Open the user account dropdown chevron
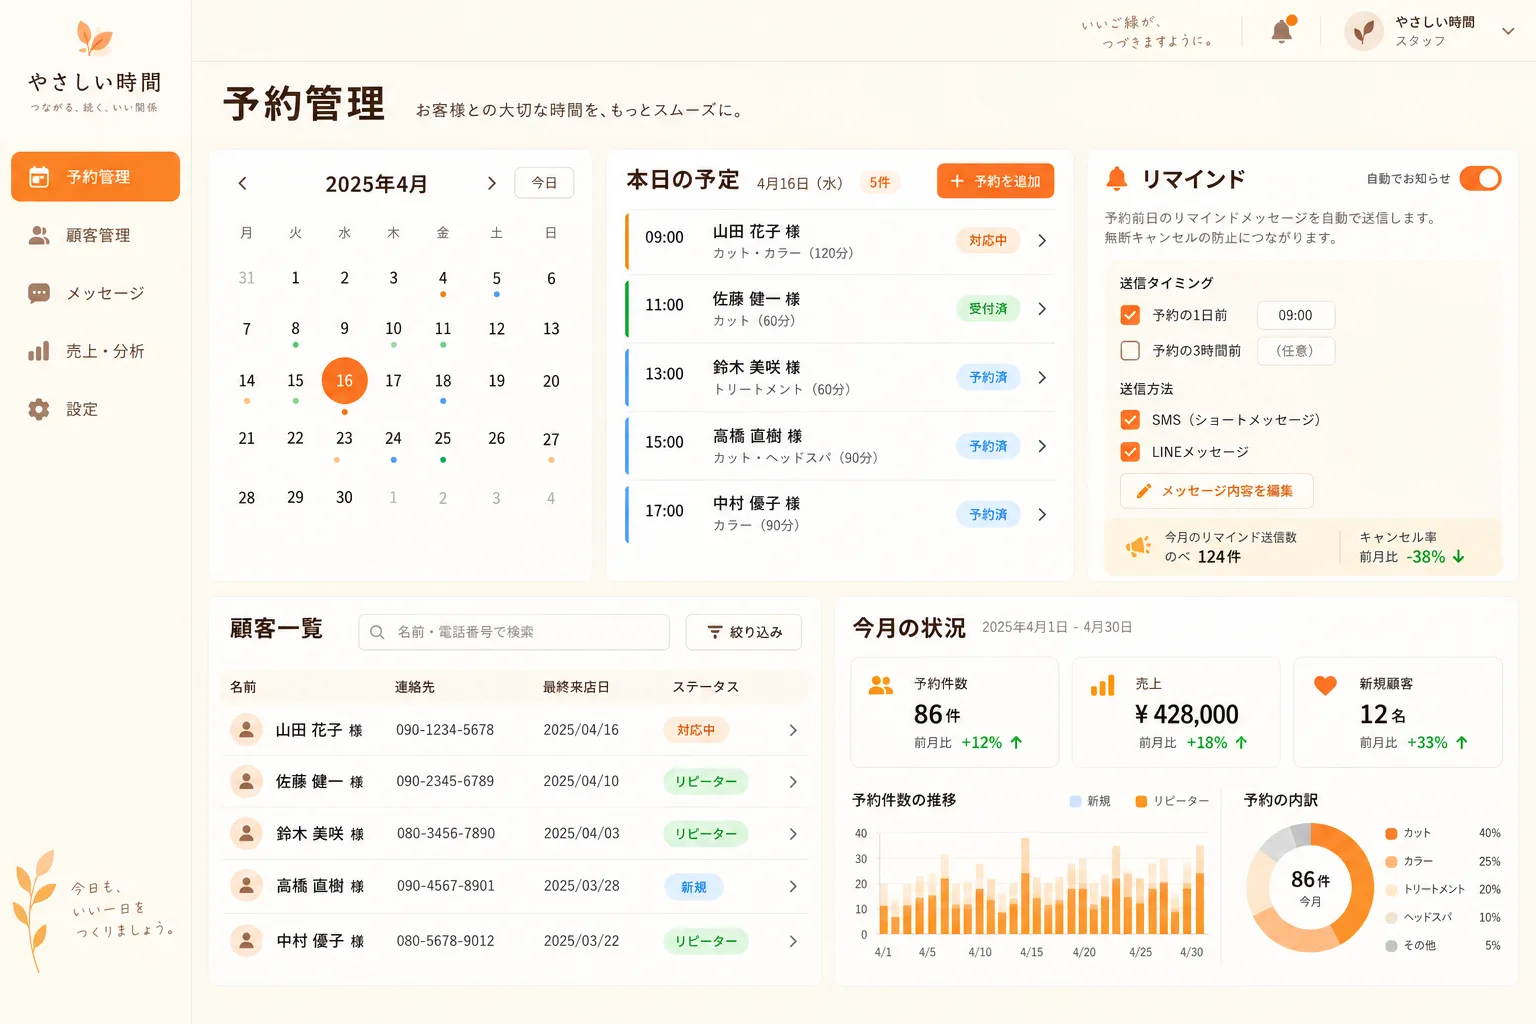1536x1024 pixels. click(1508, 31)
